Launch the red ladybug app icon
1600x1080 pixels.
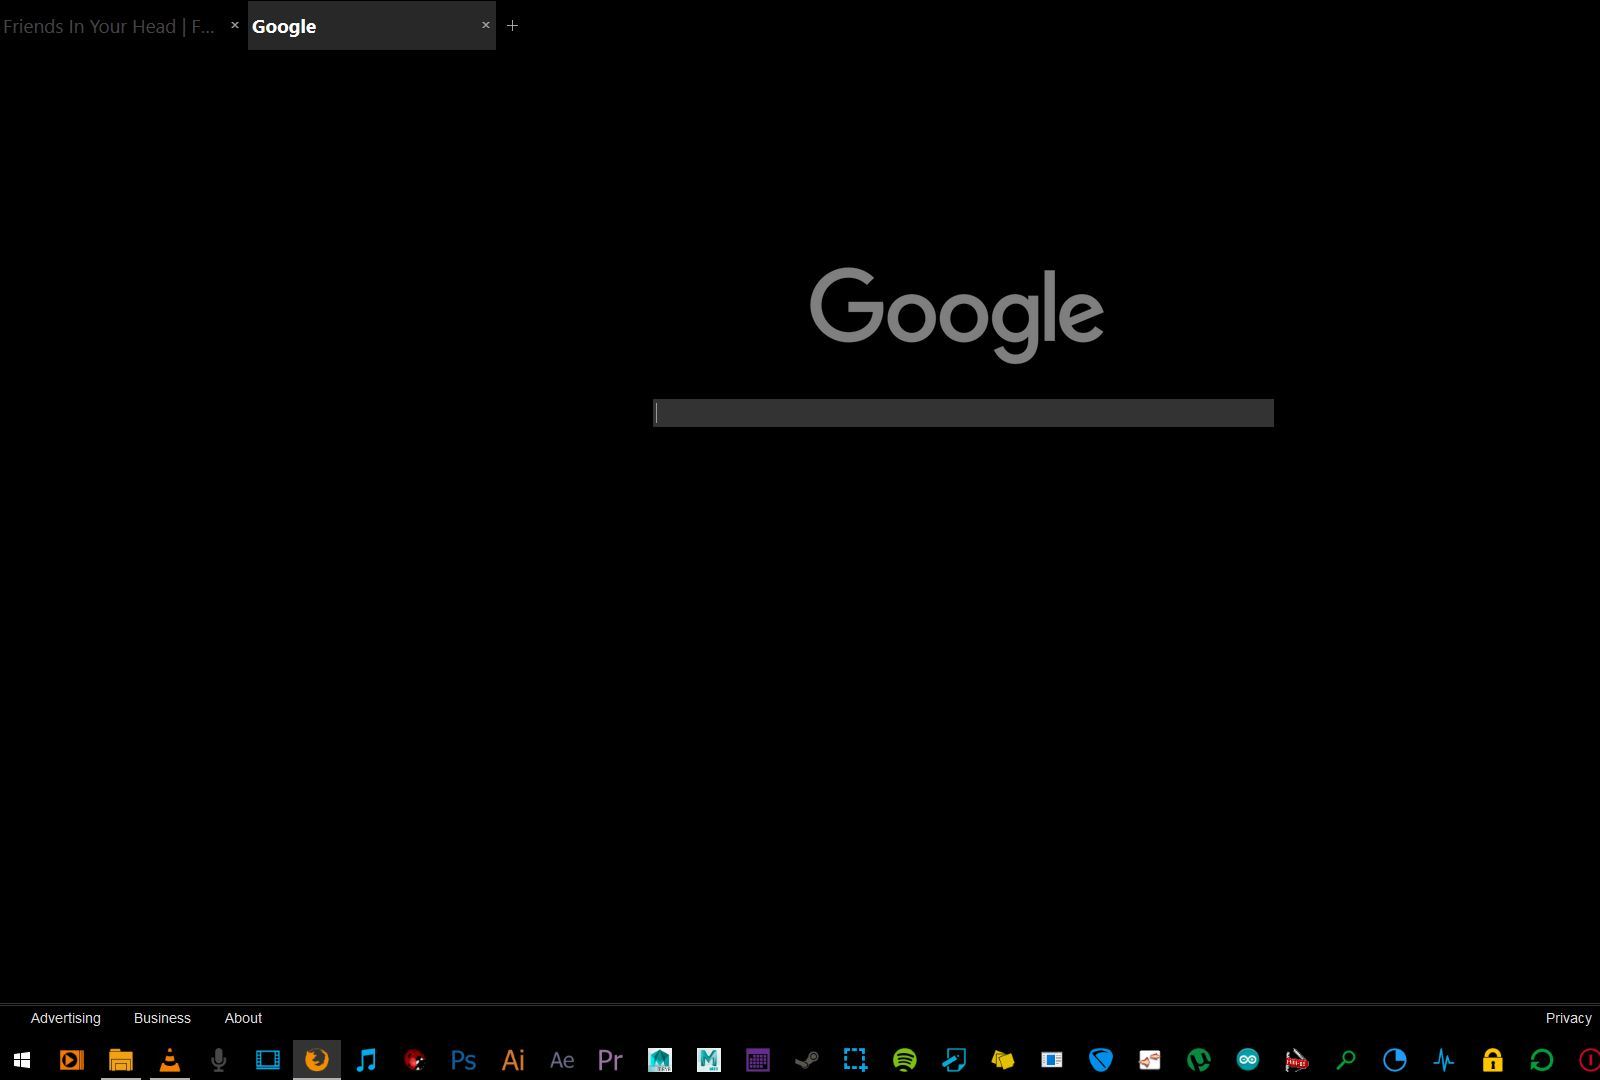[414, 1060]
